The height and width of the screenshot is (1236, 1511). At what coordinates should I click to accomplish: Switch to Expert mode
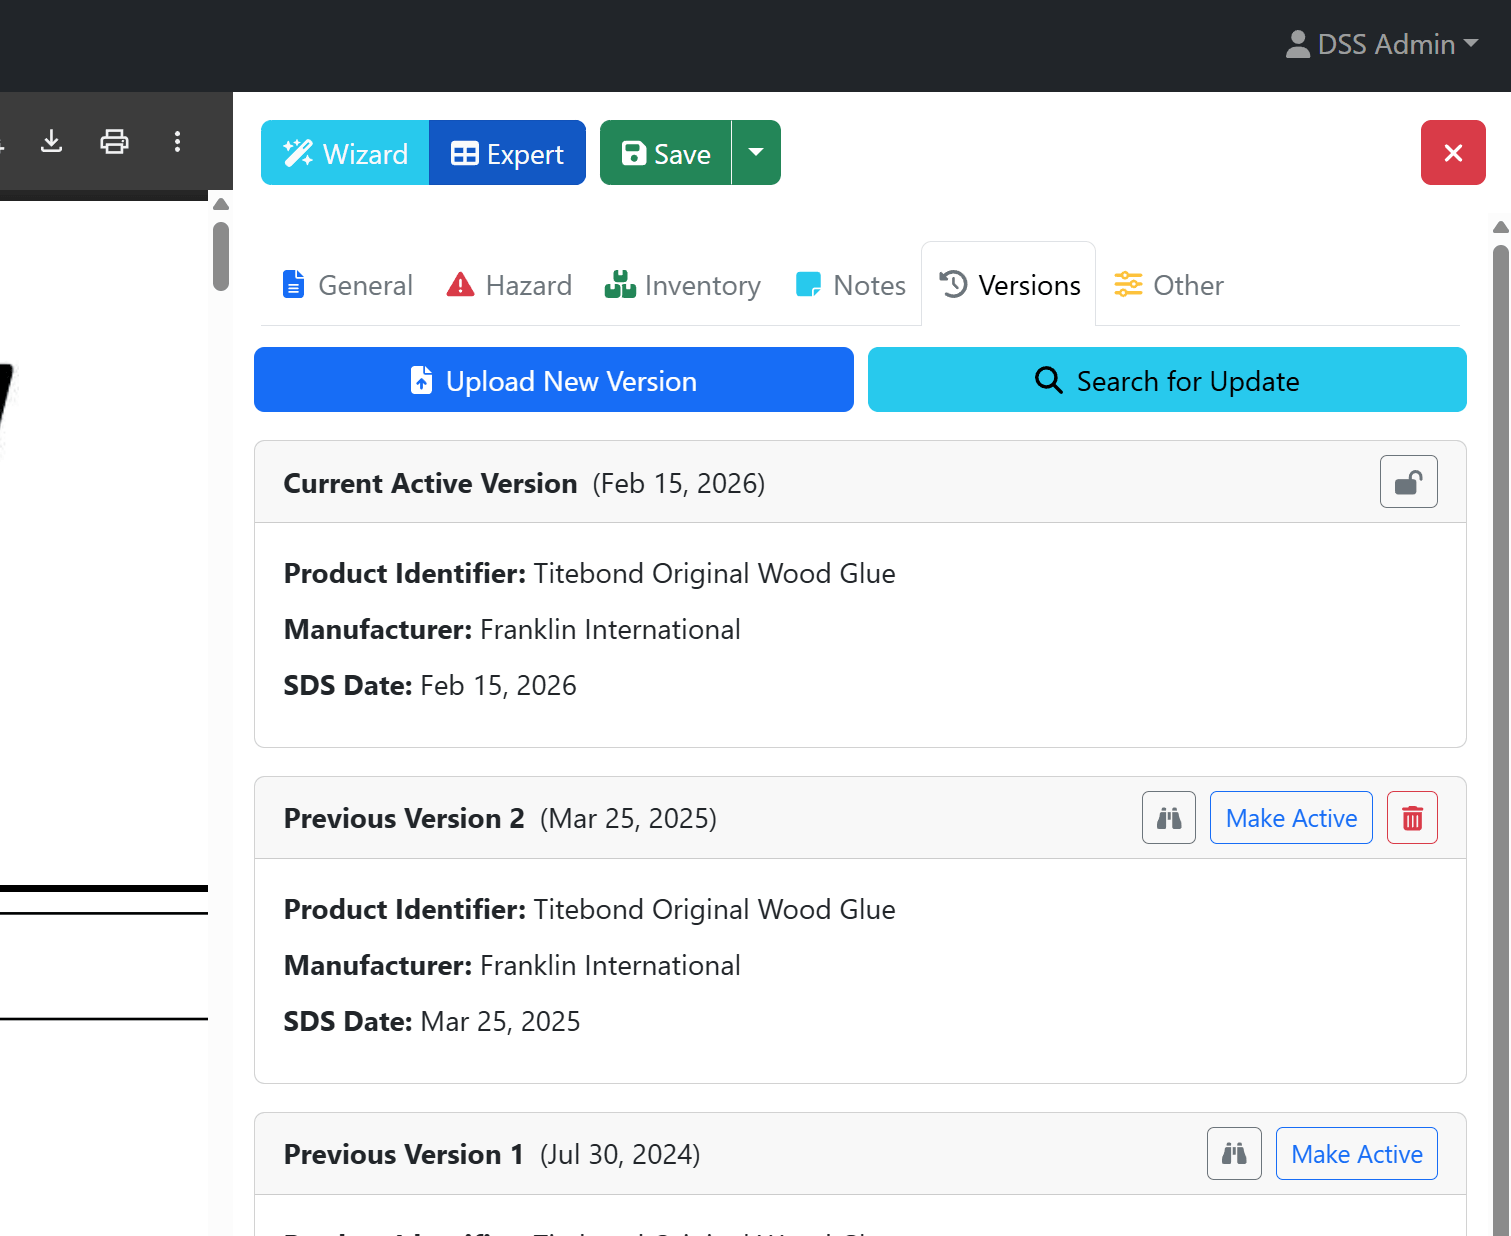pos(507,153)
